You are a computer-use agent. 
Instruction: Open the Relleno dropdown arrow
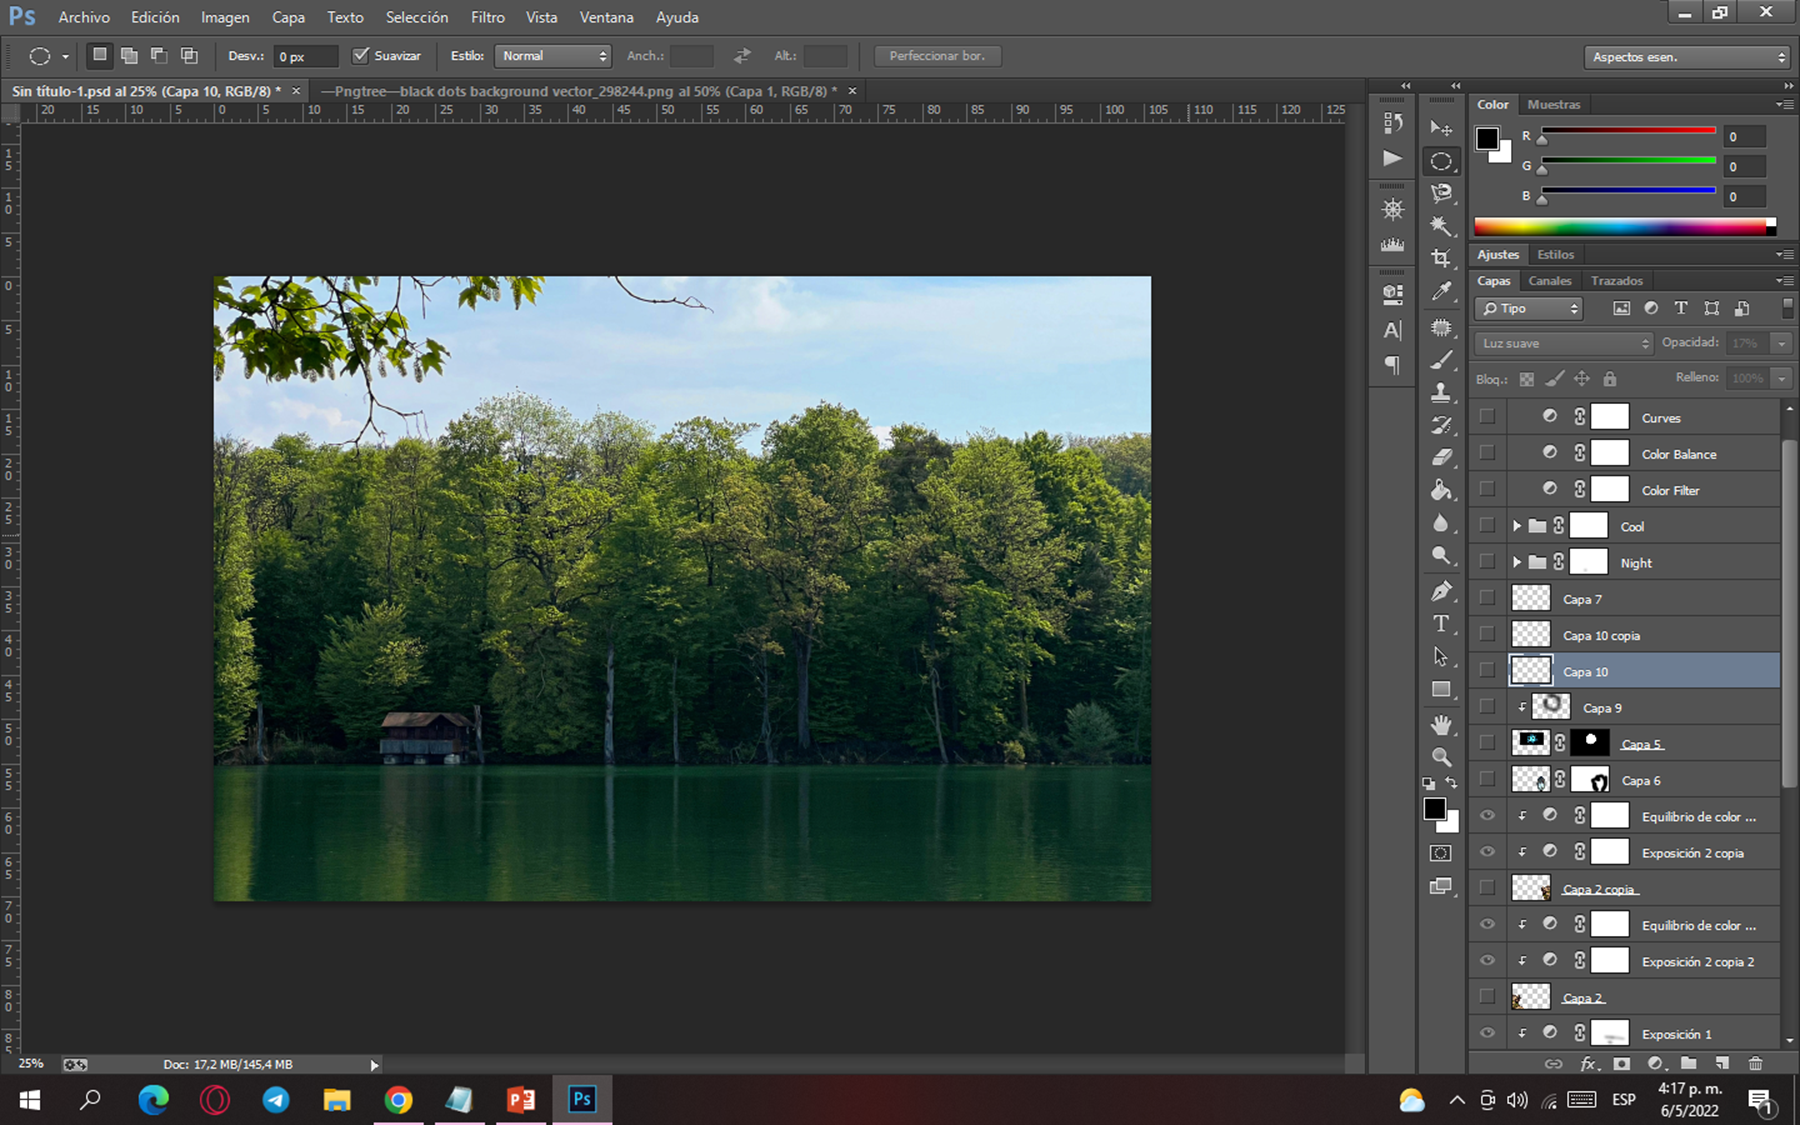tap(1781, 378)
